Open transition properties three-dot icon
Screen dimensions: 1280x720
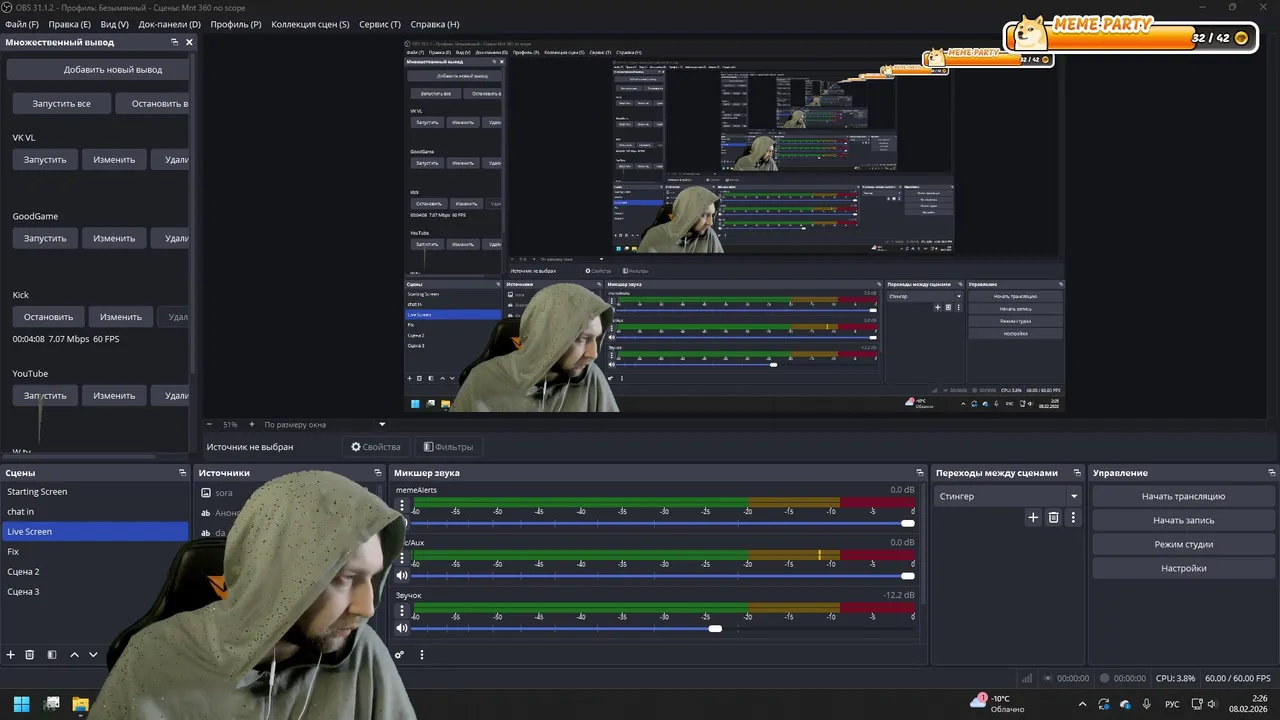tap(1073, 518)
